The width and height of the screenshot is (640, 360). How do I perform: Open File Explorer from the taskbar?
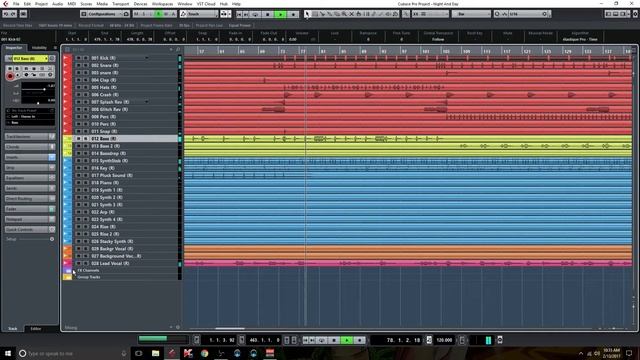156,353
